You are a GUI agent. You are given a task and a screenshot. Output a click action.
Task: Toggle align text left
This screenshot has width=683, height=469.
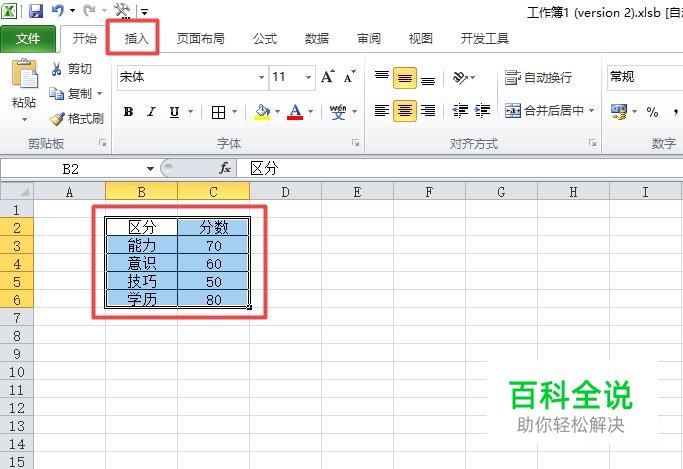(382, 111)
